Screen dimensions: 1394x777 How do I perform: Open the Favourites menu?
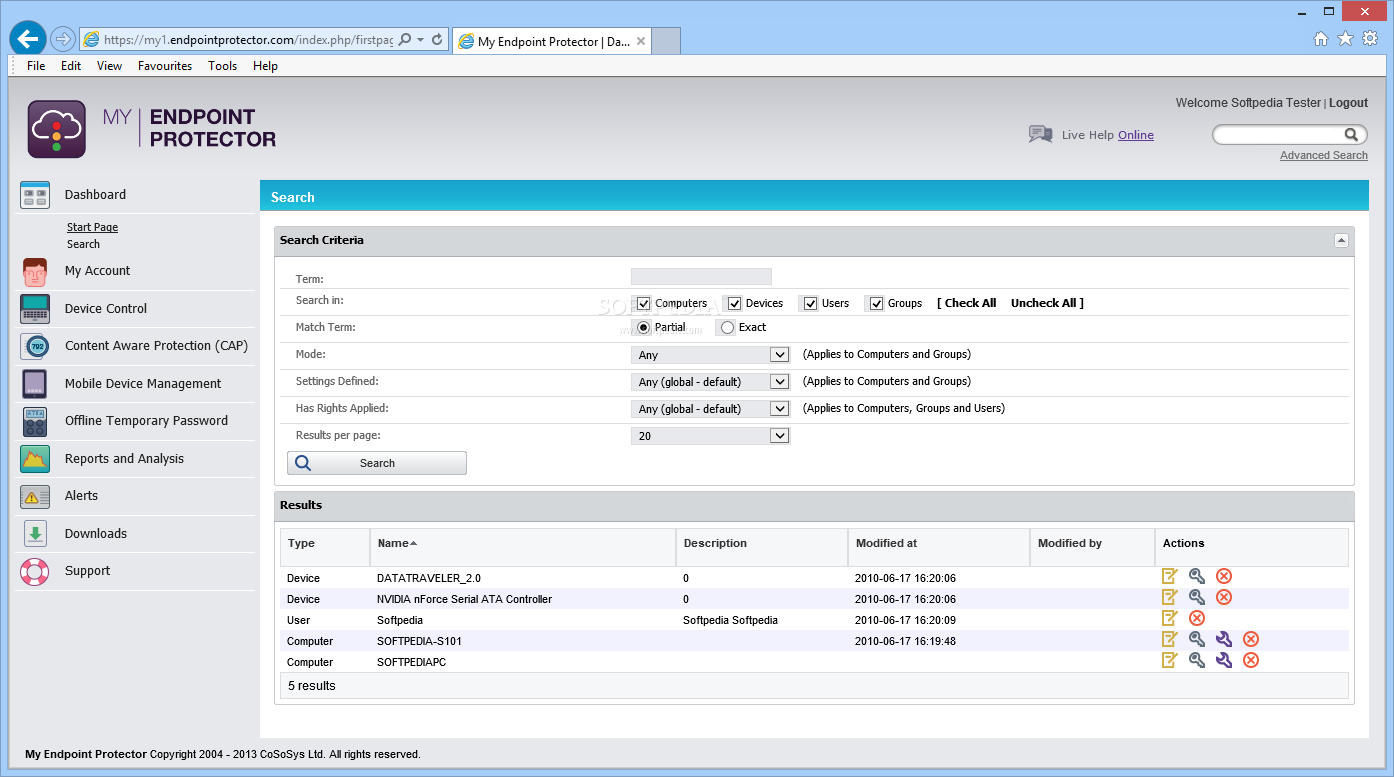pos(165,66)
